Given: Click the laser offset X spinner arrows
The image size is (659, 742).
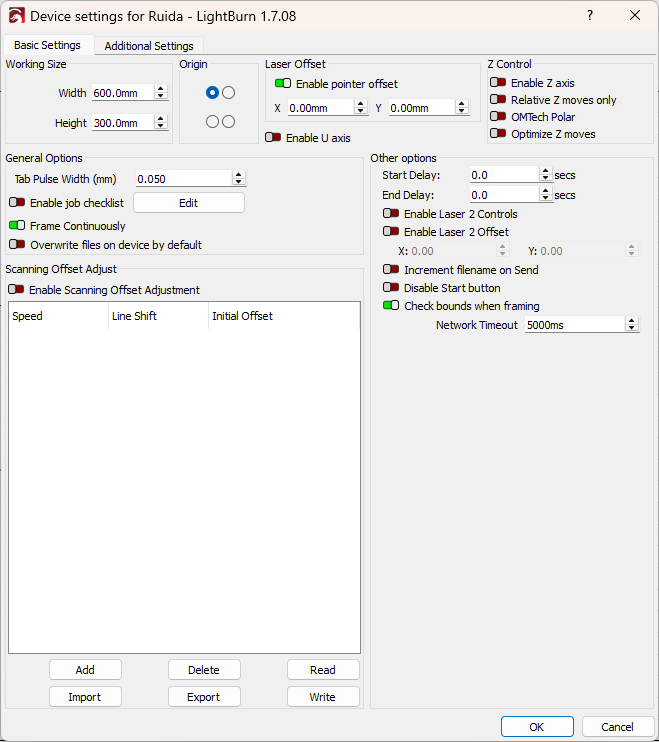Looking at the screenshot, I should coord(361,107).
